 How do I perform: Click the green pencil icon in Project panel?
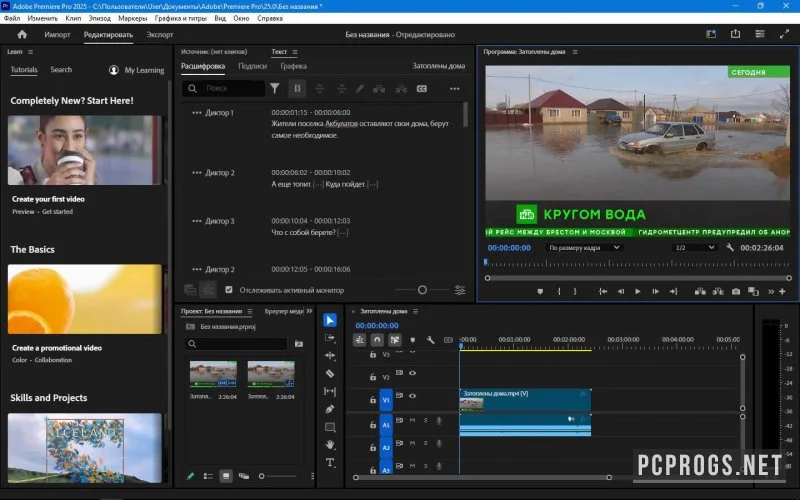(190, 476)
